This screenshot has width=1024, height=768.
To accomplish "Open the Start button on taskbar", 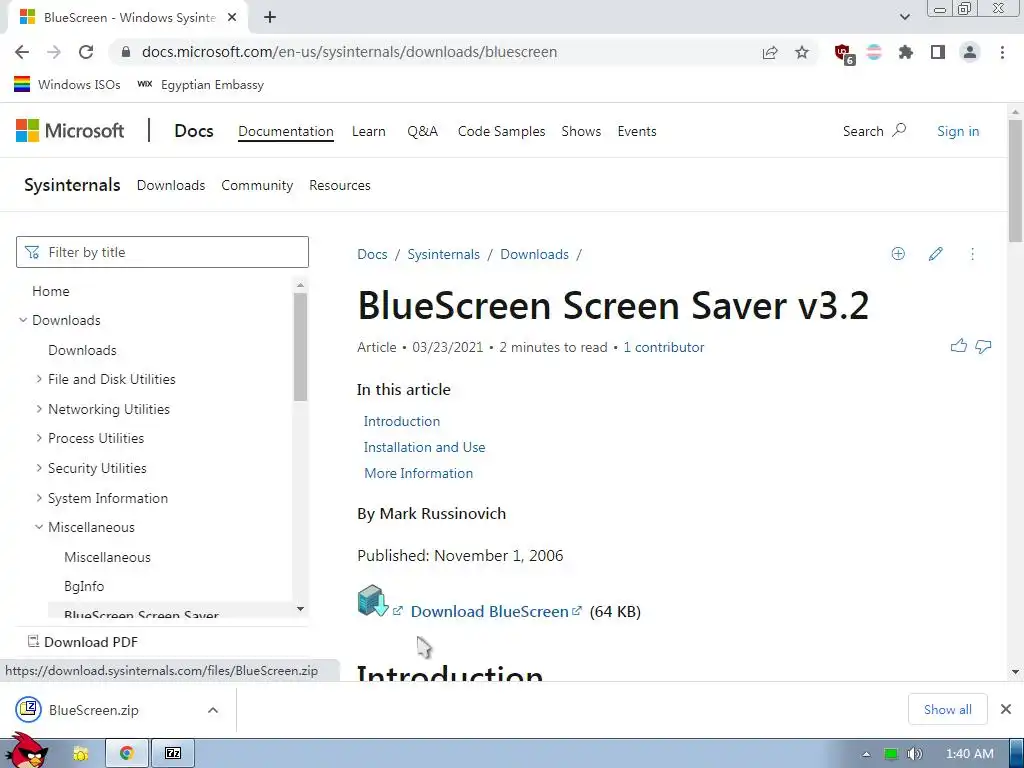I will click(27, 751).
